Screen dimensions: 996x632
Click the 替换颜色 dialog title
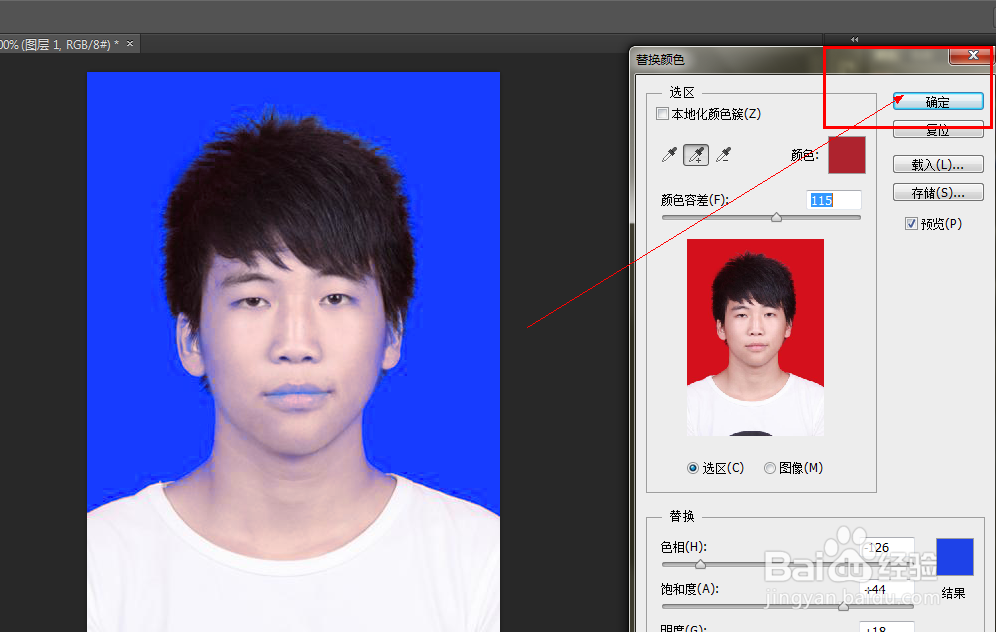660,60
